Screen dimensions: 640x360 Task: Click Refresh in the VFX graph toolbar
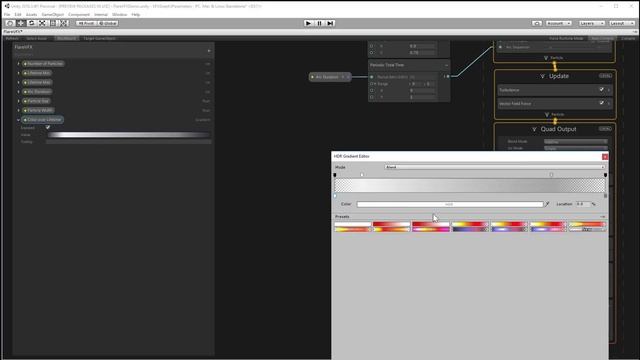pyautogui.click(x=12, y=38)
